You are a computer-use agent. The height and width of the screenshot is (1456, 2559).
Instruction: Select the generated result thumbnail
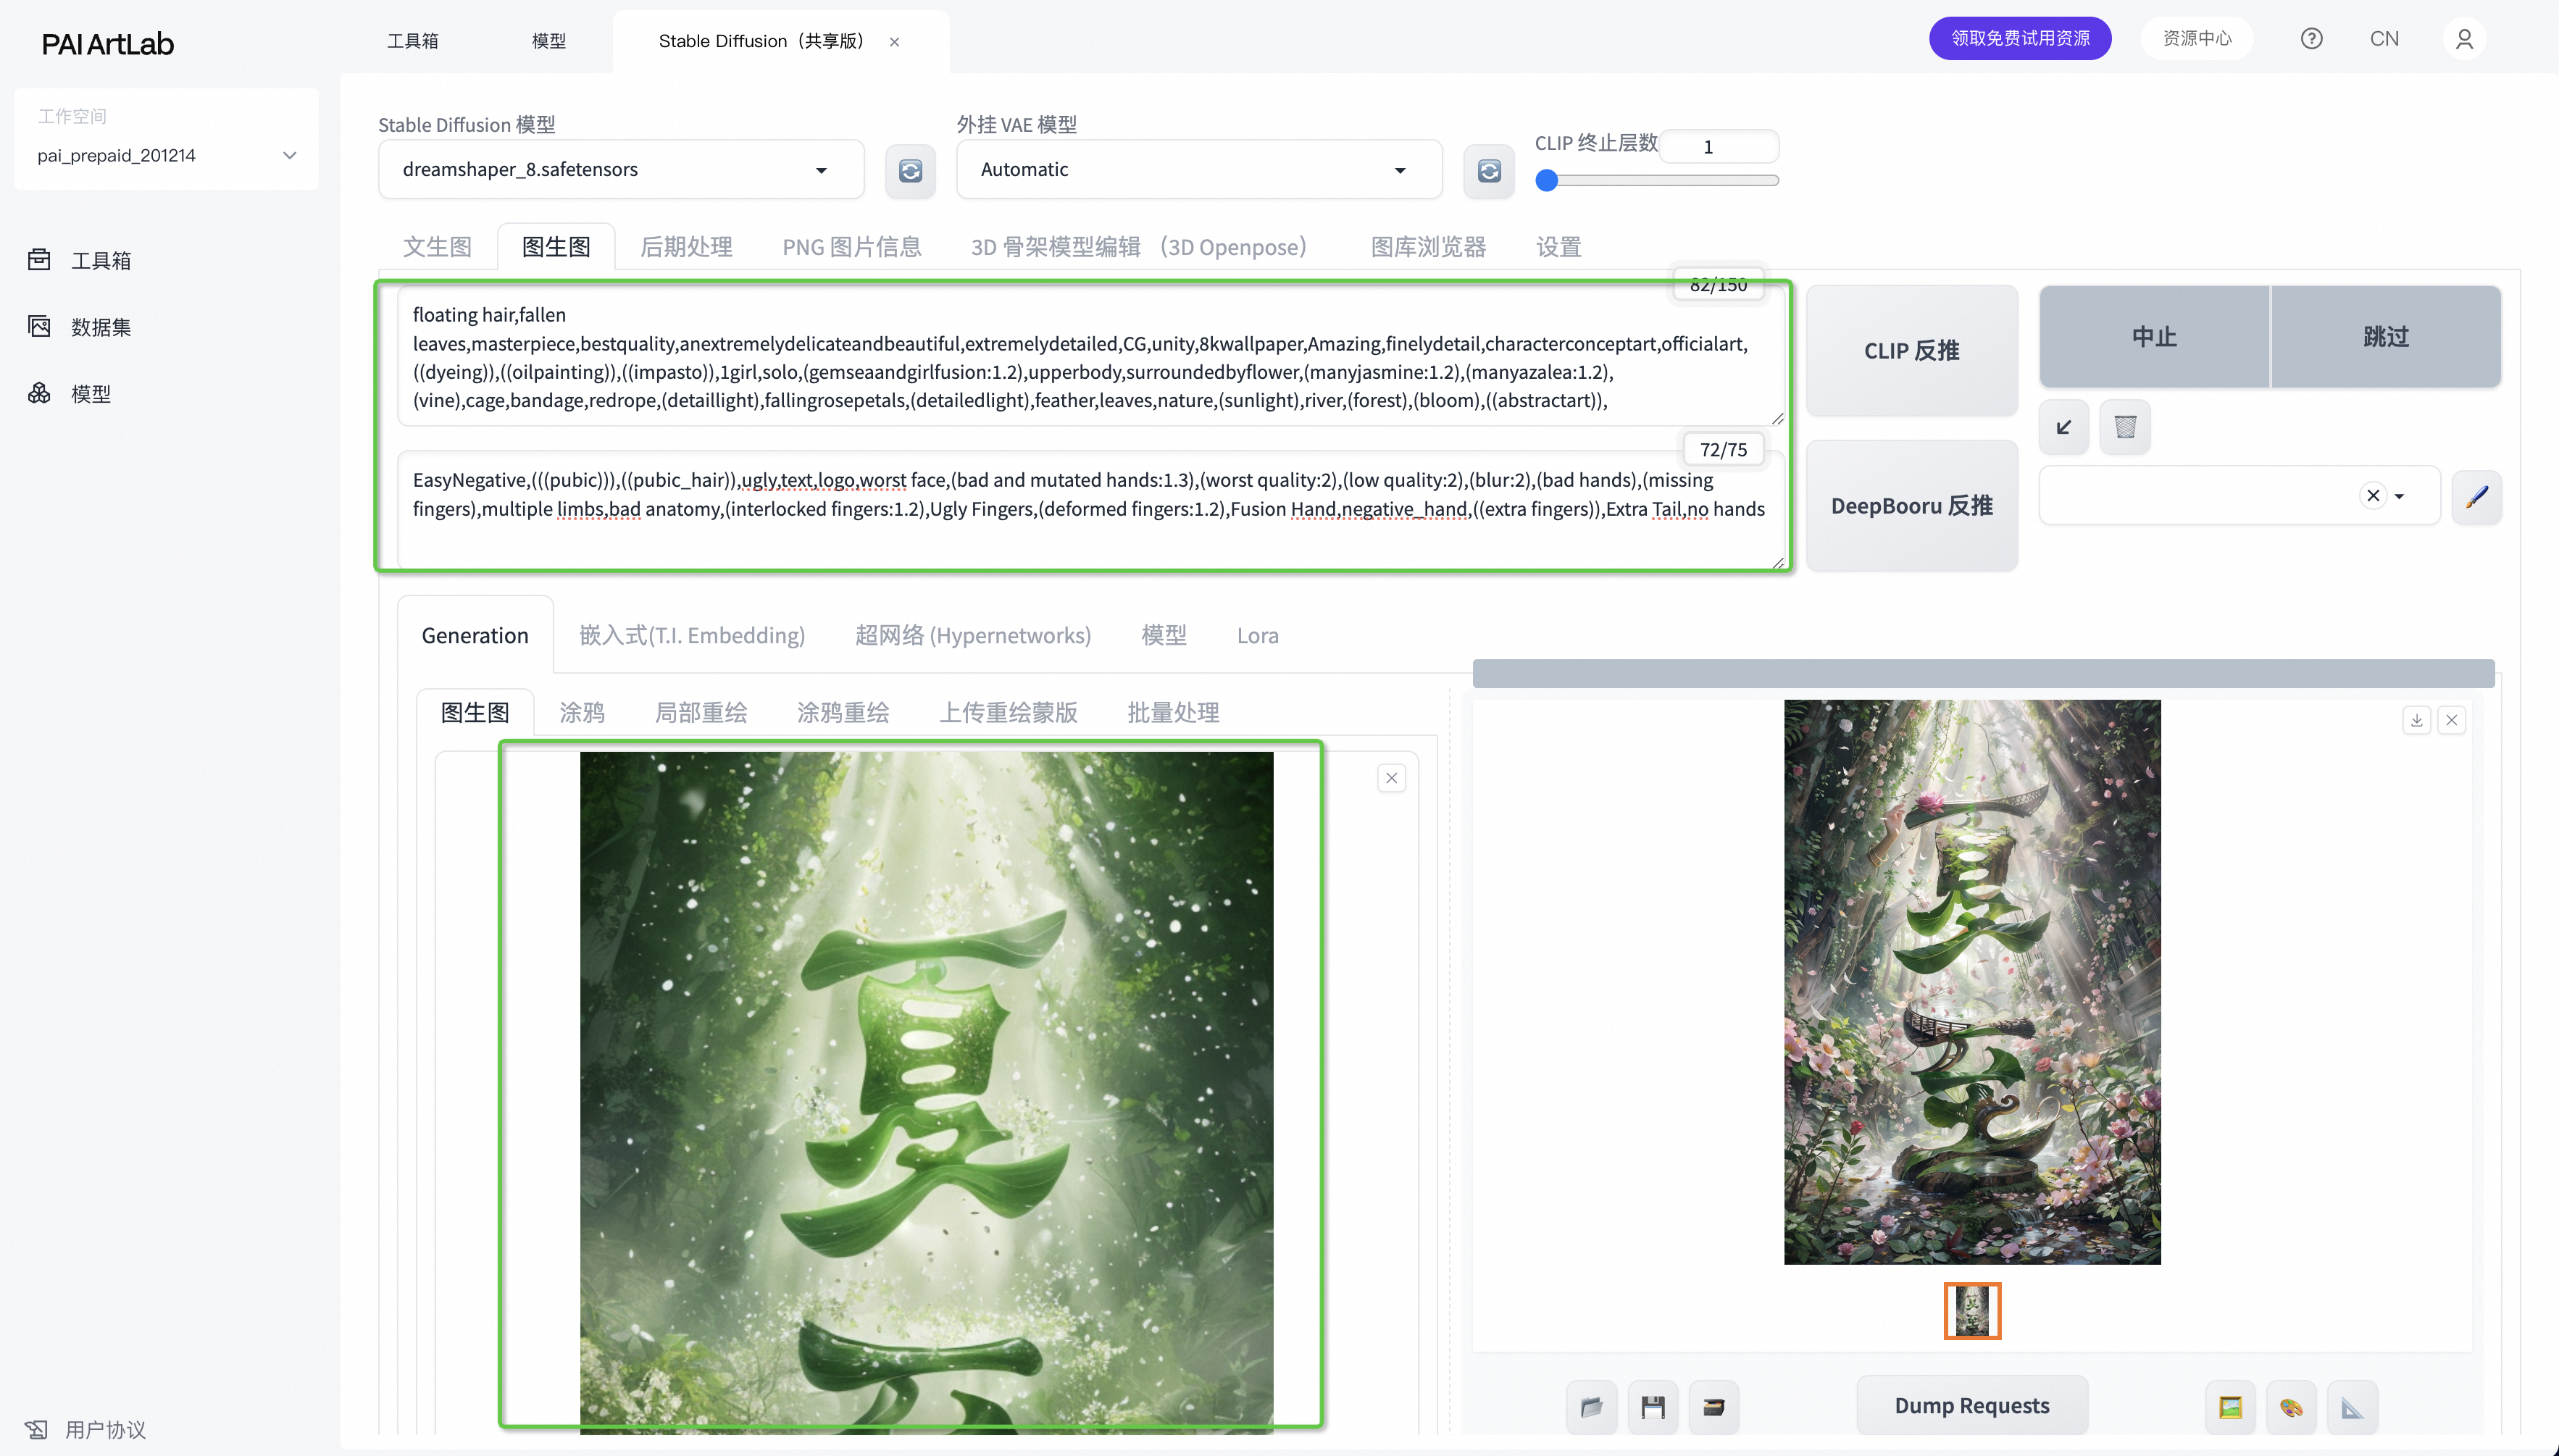click(1971, 1311)
